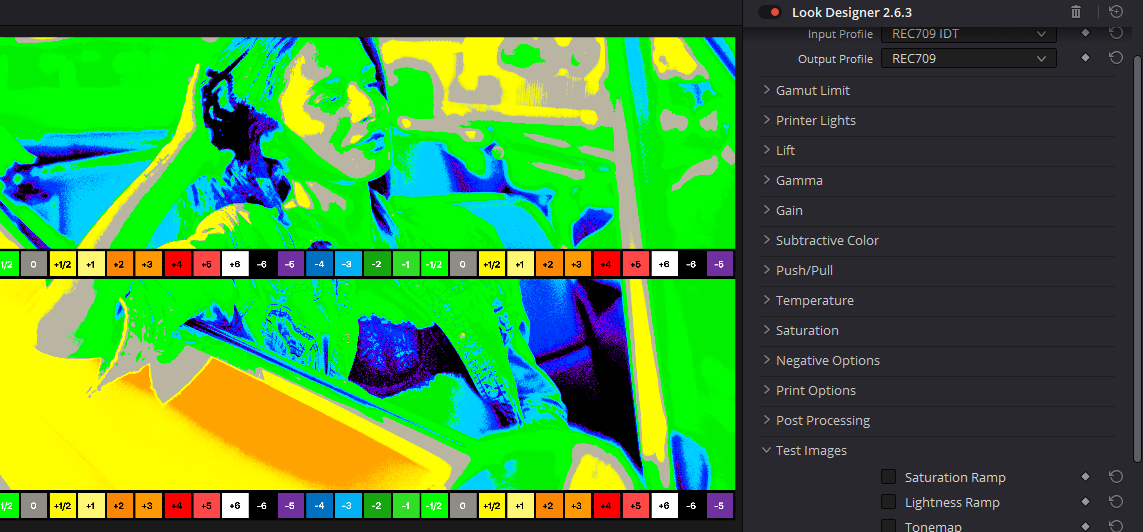Reset the Tonemap parameter
The height and width of the screenshot is (532, 1143).
click(x=1115, y=525)
